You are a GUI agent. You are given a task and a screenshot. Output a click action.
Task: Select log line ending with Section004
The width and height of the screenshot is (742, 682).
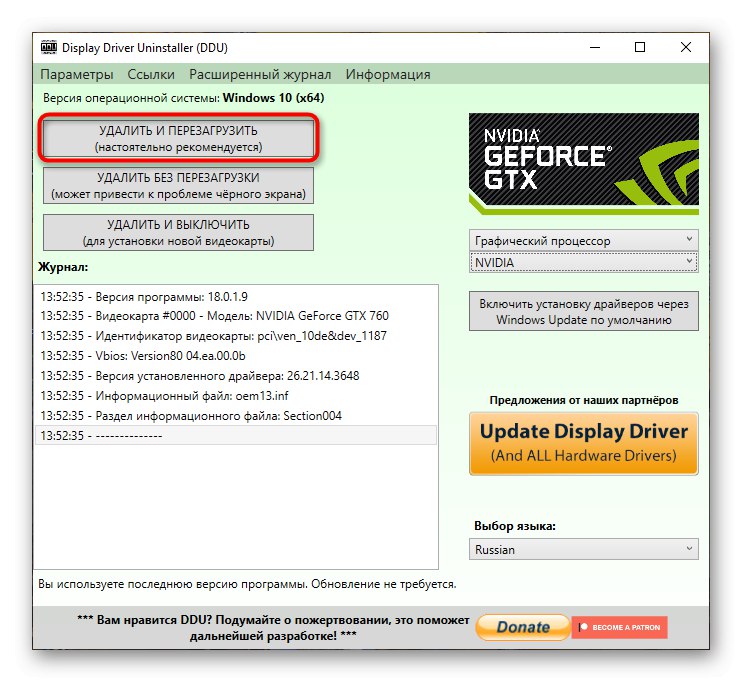tap(236, 416)
